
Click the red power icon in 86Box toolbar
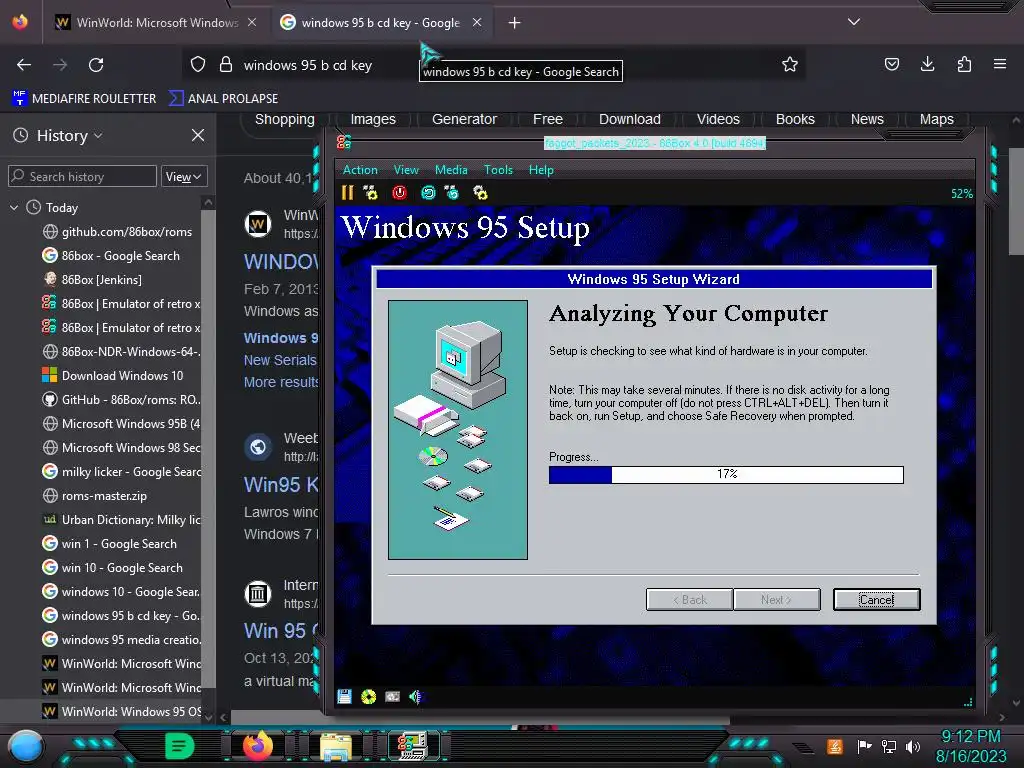pos(399,193)
